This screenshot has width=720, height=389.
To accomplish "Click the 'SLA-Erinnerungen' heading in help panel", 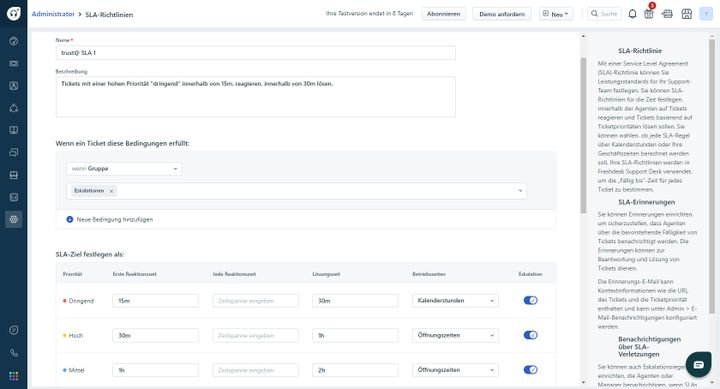I will [x=646, y=202].
